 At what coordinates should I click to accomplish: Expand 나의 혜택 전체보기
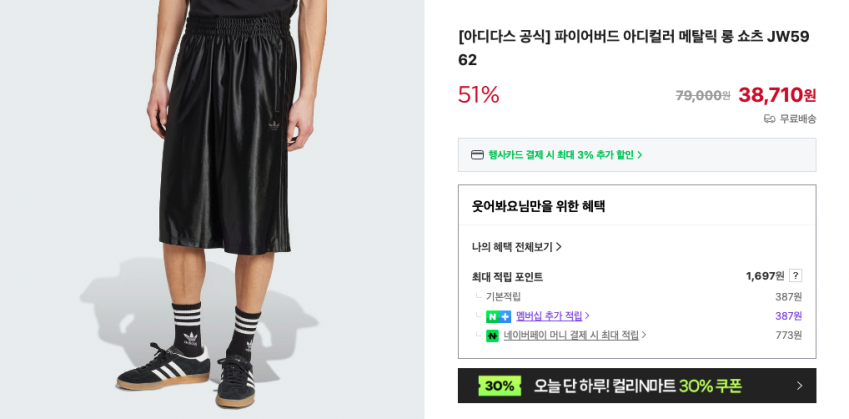(x=516, y=247)
